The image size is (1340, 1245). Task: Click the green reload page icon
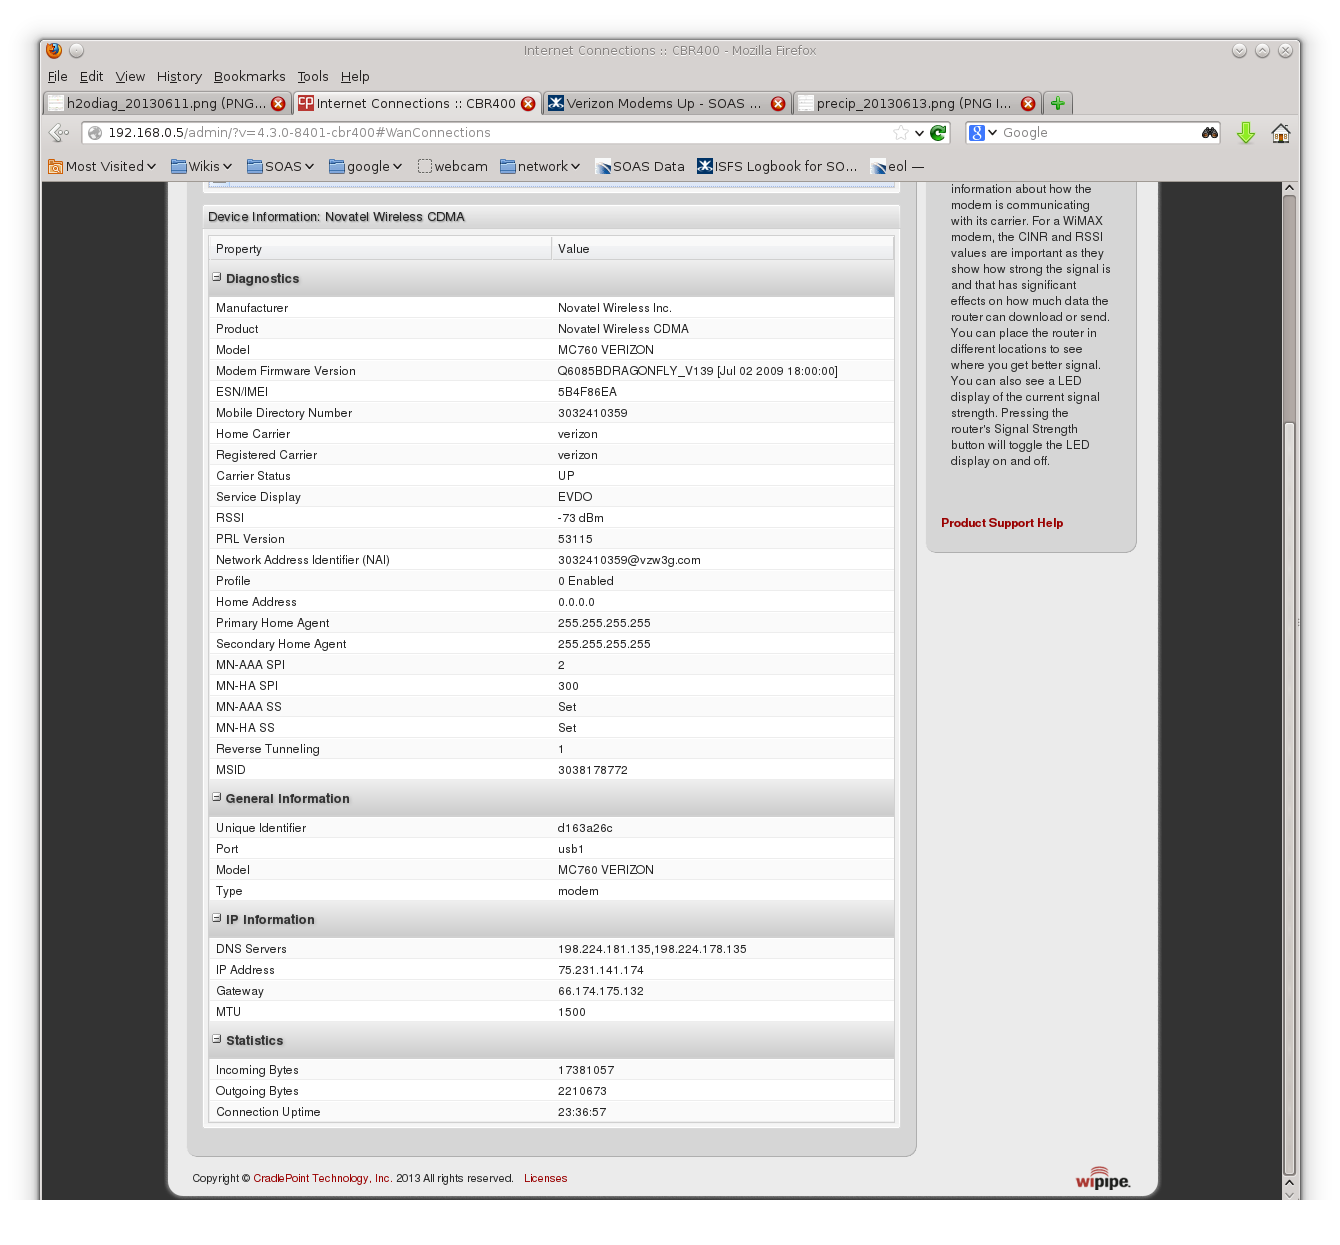(x=938, y=133)
